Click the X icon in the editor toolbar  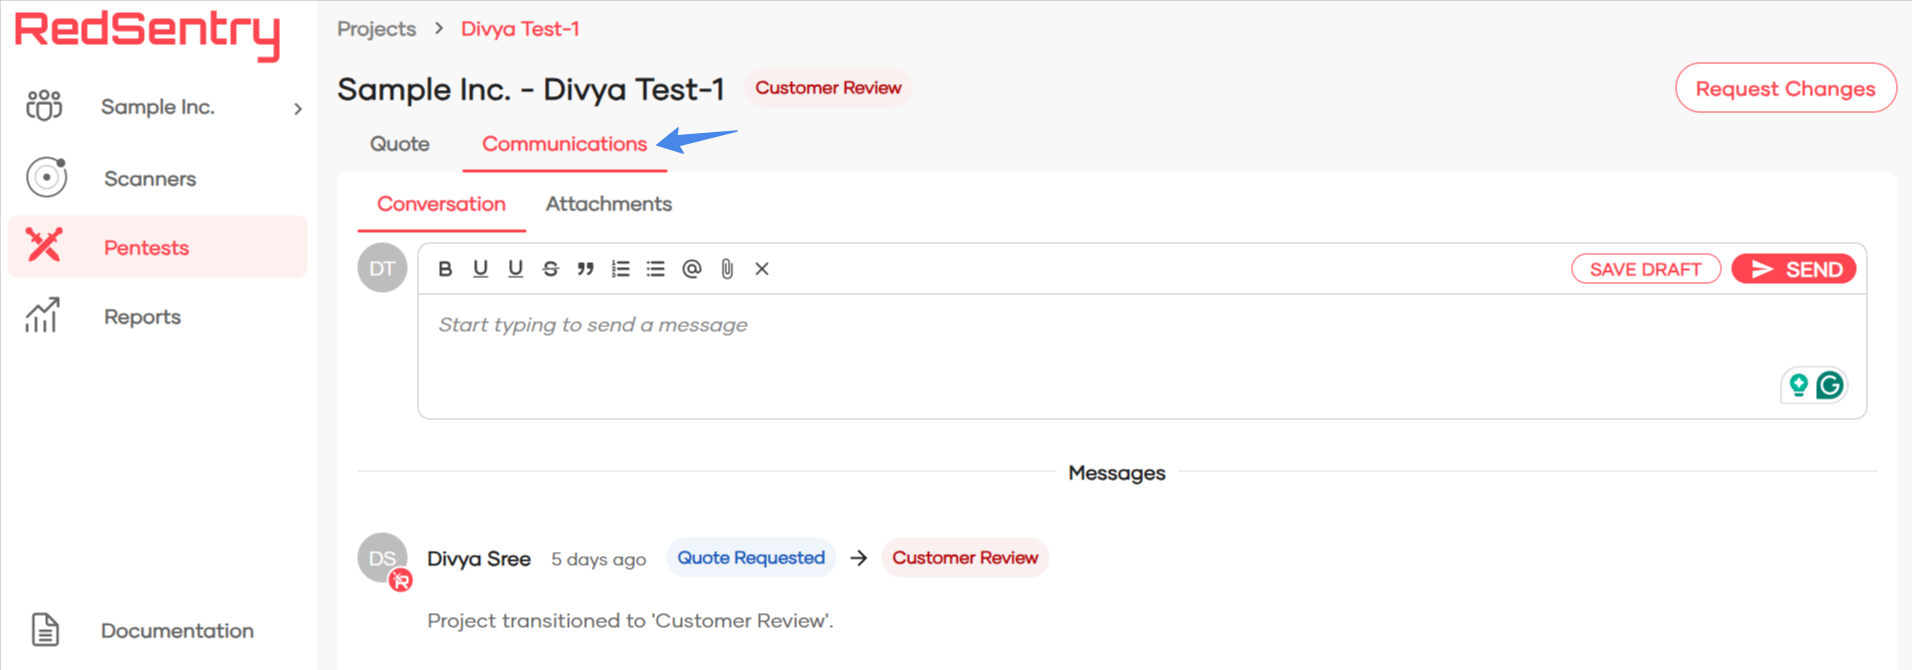click(x=762, y=269)
